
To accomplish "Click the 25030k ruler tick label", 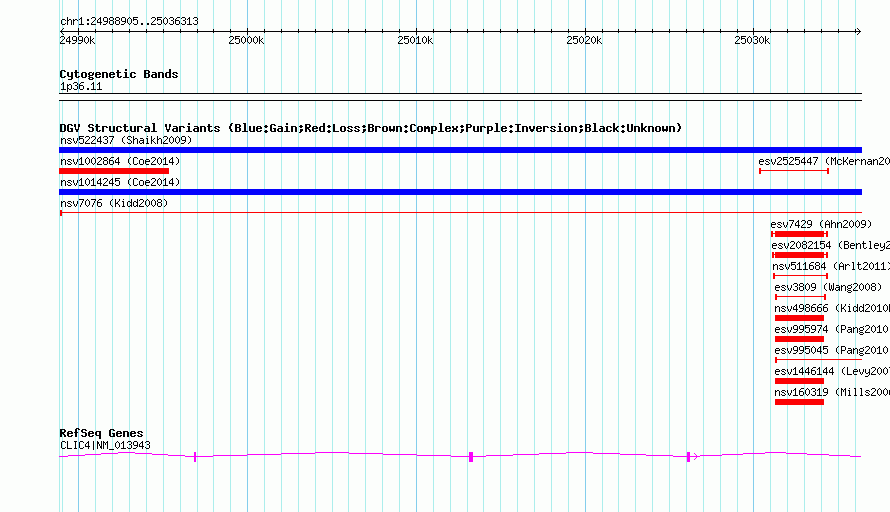I will [x=752, y=40].
